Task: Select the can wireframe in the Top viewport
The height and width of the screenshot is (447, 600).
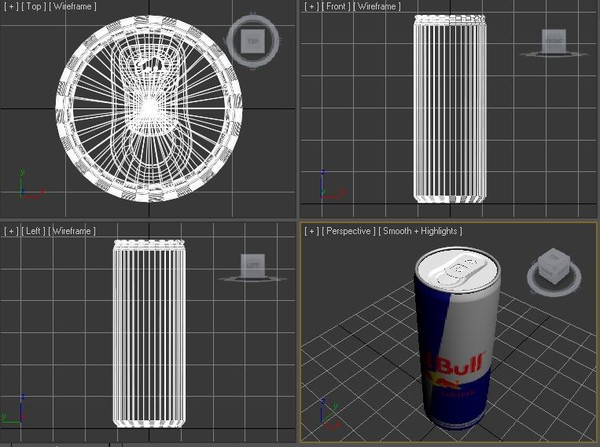Action: click(x=149, y=109)
